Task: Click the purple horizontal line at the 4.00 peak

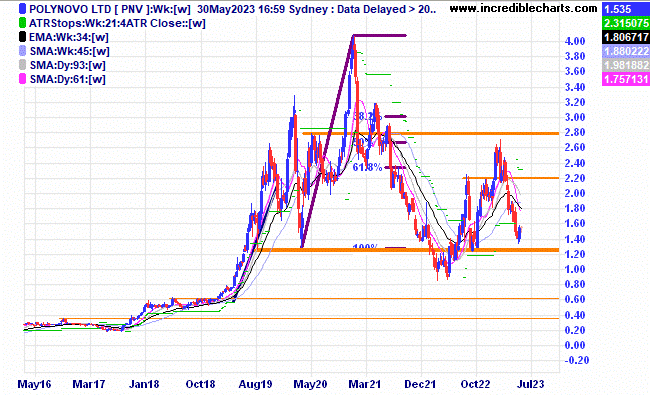Action: pos(379,36)
